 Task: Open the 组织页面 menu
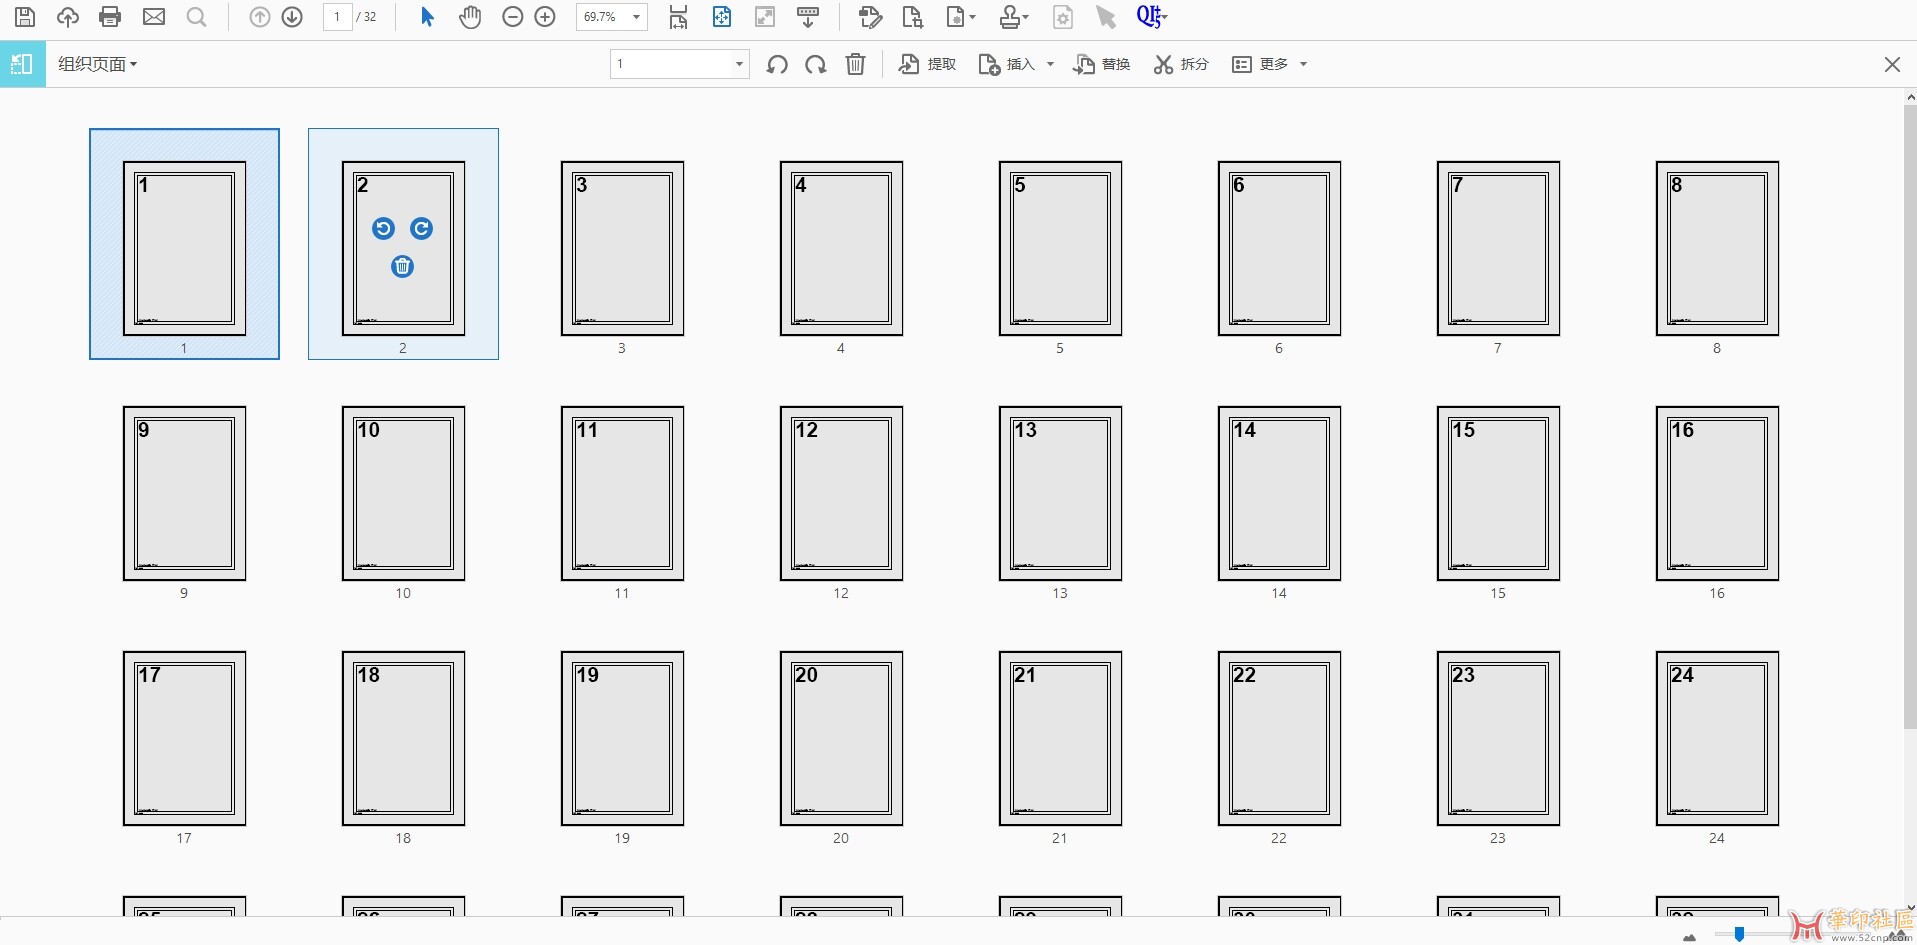97,65
